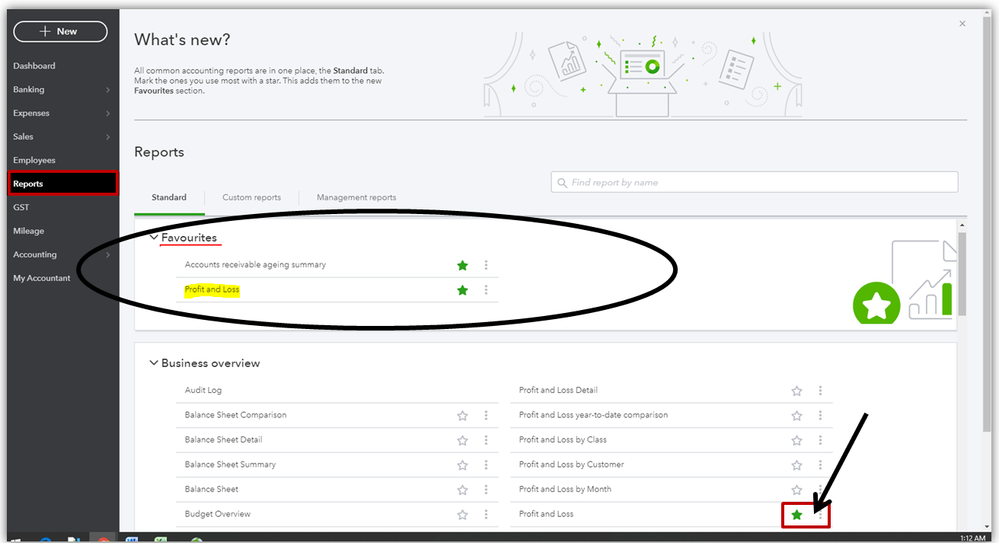Open My Accountant in the sidebar
999x543 pixels.
coord(42,278)
